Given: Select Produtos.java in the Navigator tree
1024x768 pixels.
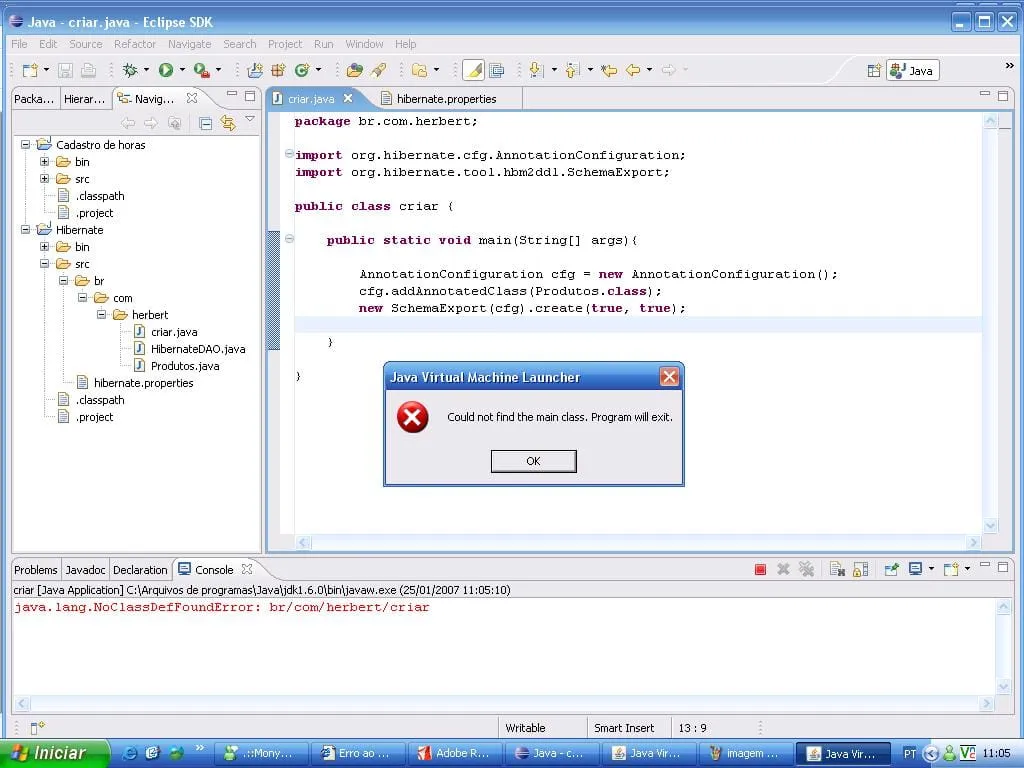Looking at the screenshot, I should (x=184, y=366).
